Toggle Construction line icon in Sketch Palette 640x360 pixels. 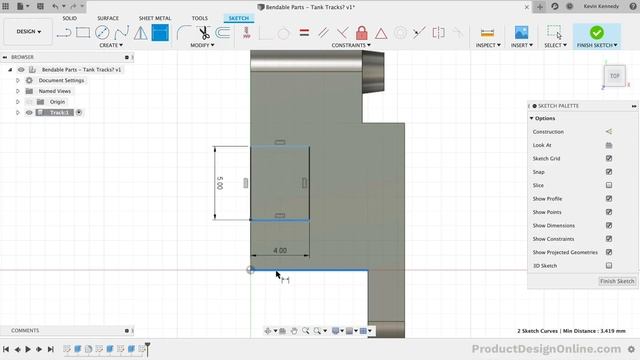[609, 131]
